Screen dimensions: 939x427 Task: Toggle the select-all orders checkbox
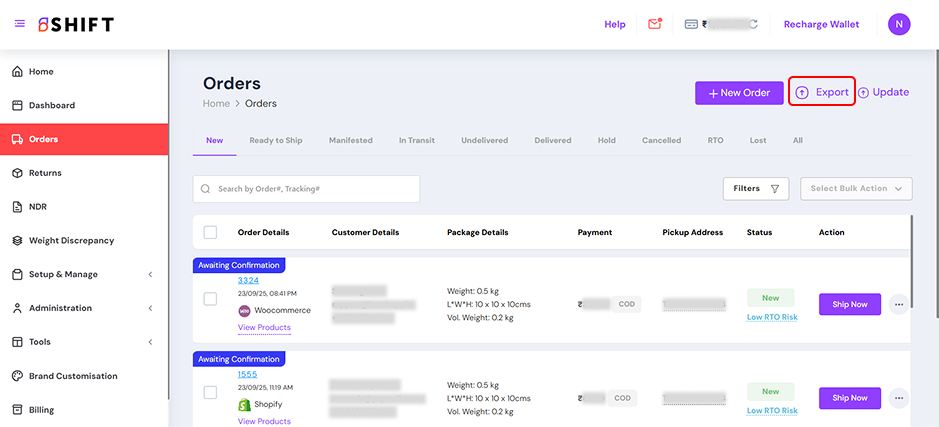pos(210,232)
